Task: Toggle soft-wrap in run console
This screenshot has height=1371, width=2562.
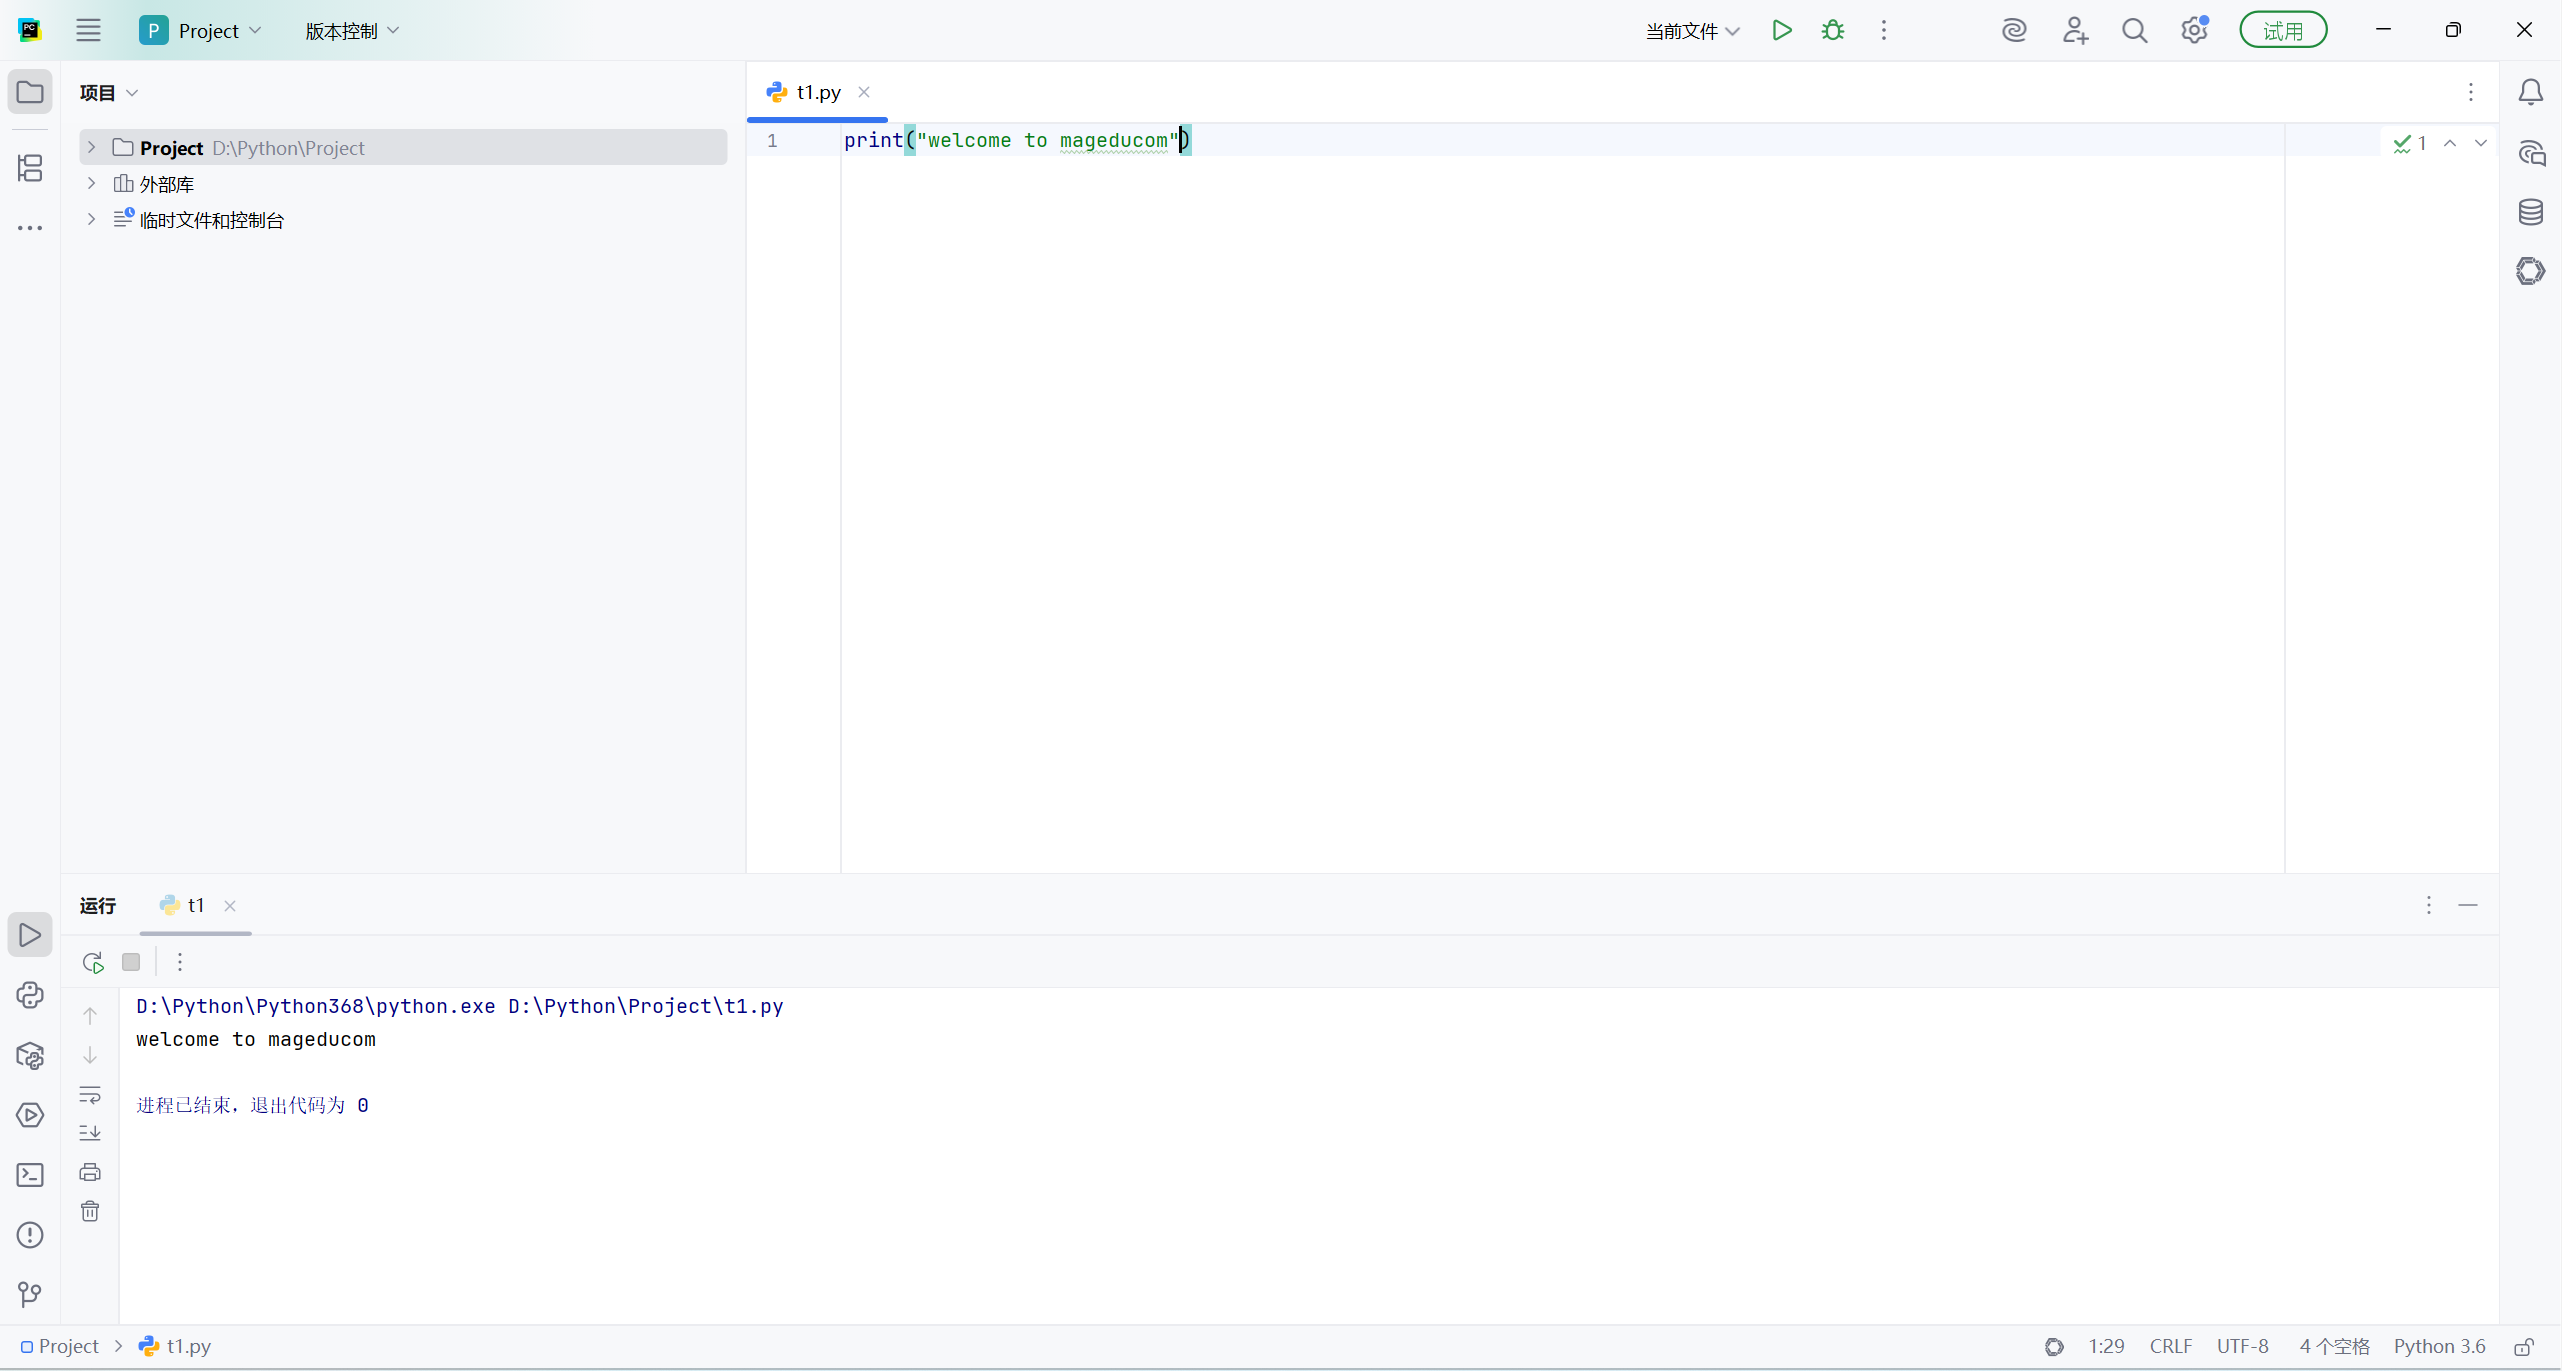Action: [x=90, y=1095]
